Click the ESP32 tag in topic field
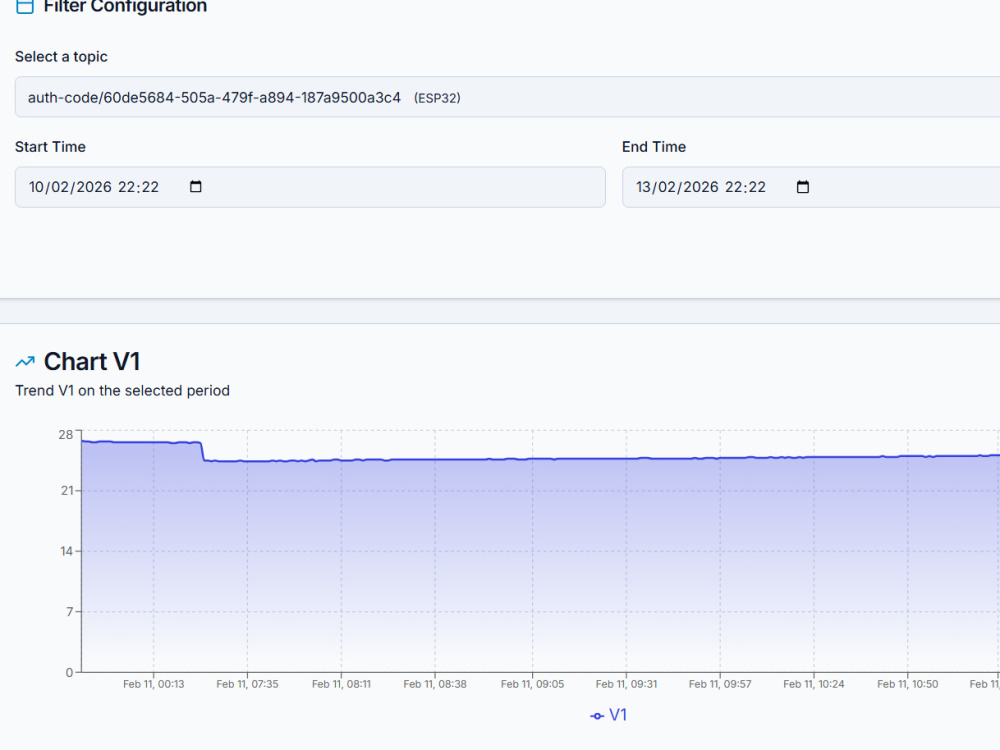 coord(437,98)
